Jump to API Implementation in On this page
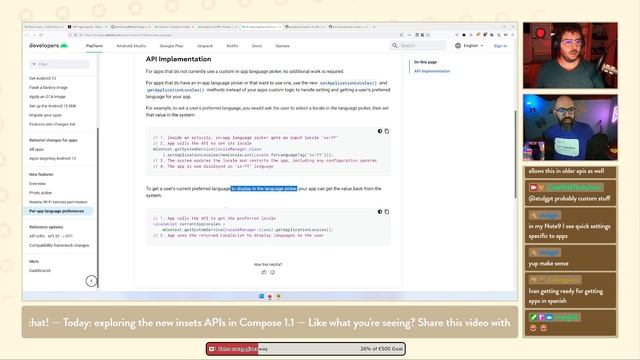Image resolution: width=640 pixels, height=360 pixels. (432, 71)
